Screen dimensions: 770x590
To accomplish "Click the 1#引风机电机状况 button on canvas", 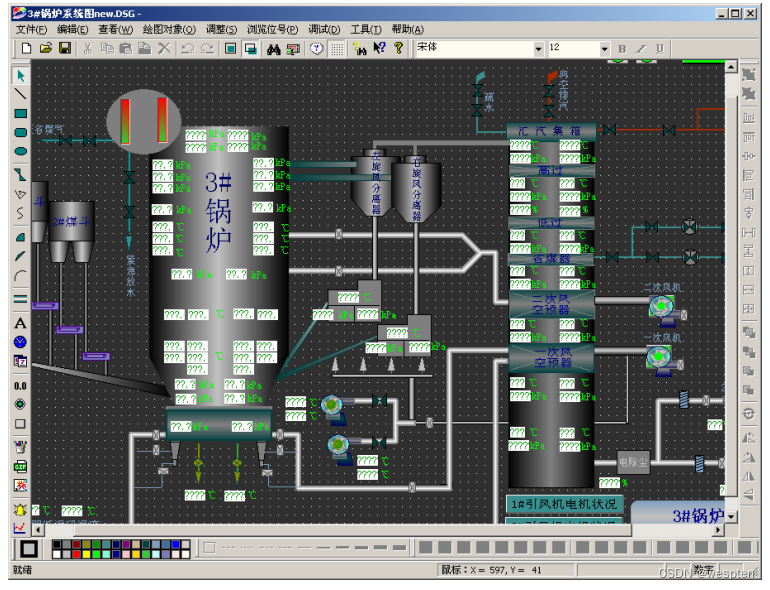I will [564, 504].
